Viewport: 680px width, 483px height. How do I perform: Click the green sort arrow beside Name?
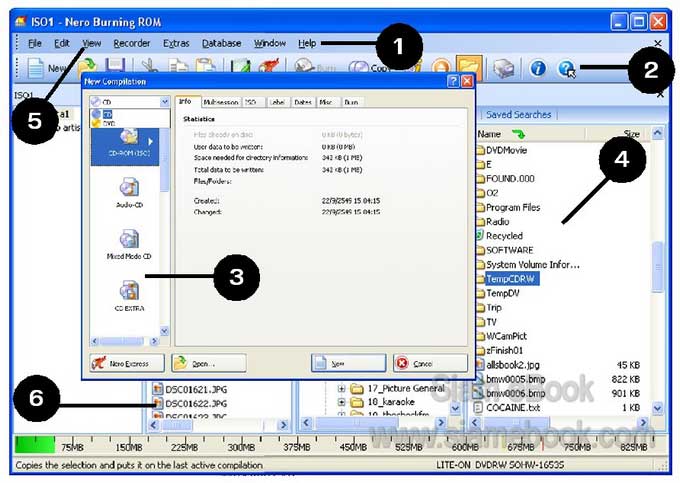click(518, 134)
